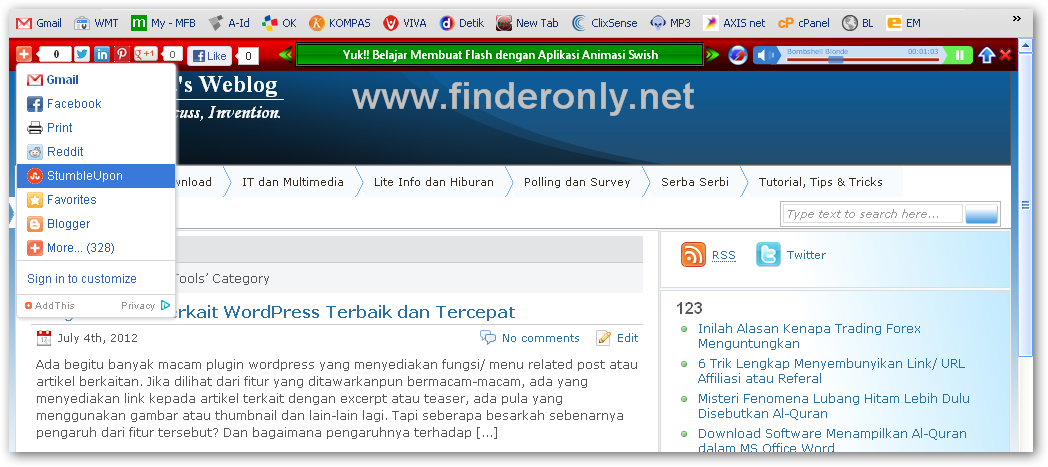Open Inilah Alasan Kenapa Trading Forex article
The image size is (1048, 467).
pyautogui.click(x=809, y=336)
